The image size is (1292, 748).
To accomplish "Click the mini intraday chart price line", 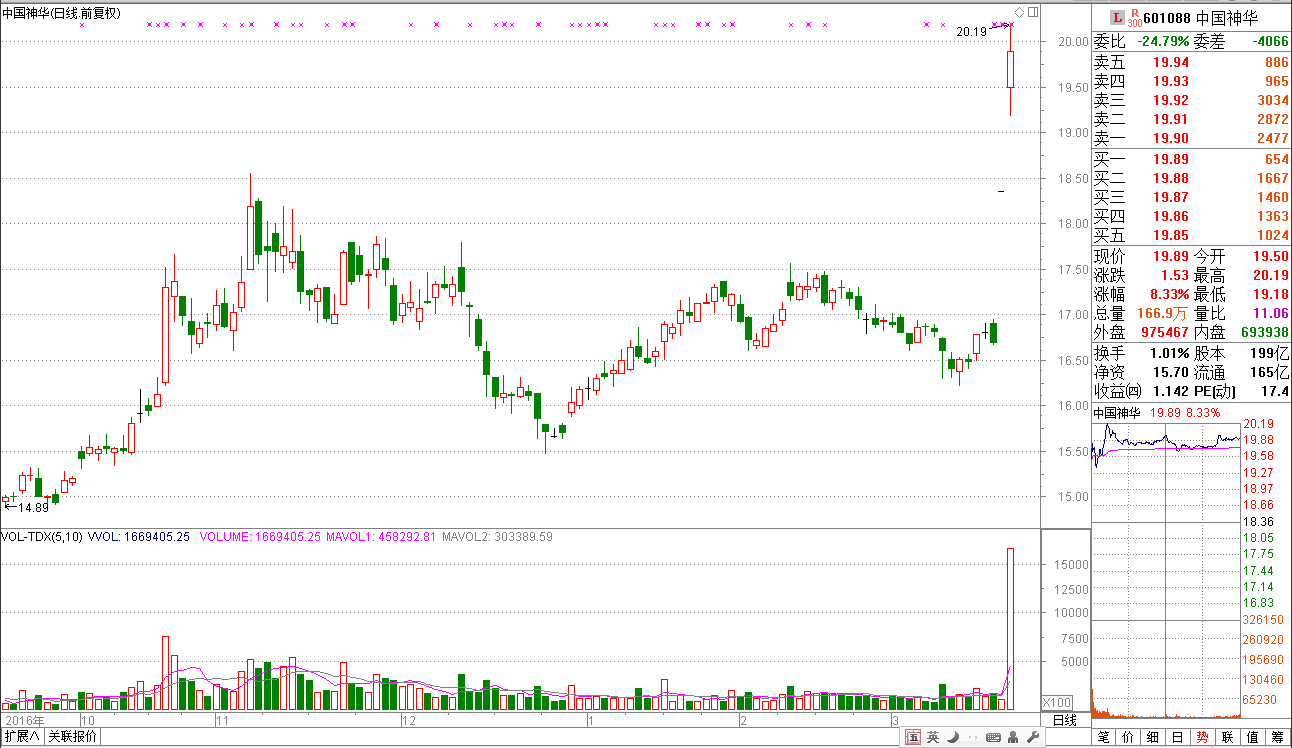I will click(x=1165, y=441).
